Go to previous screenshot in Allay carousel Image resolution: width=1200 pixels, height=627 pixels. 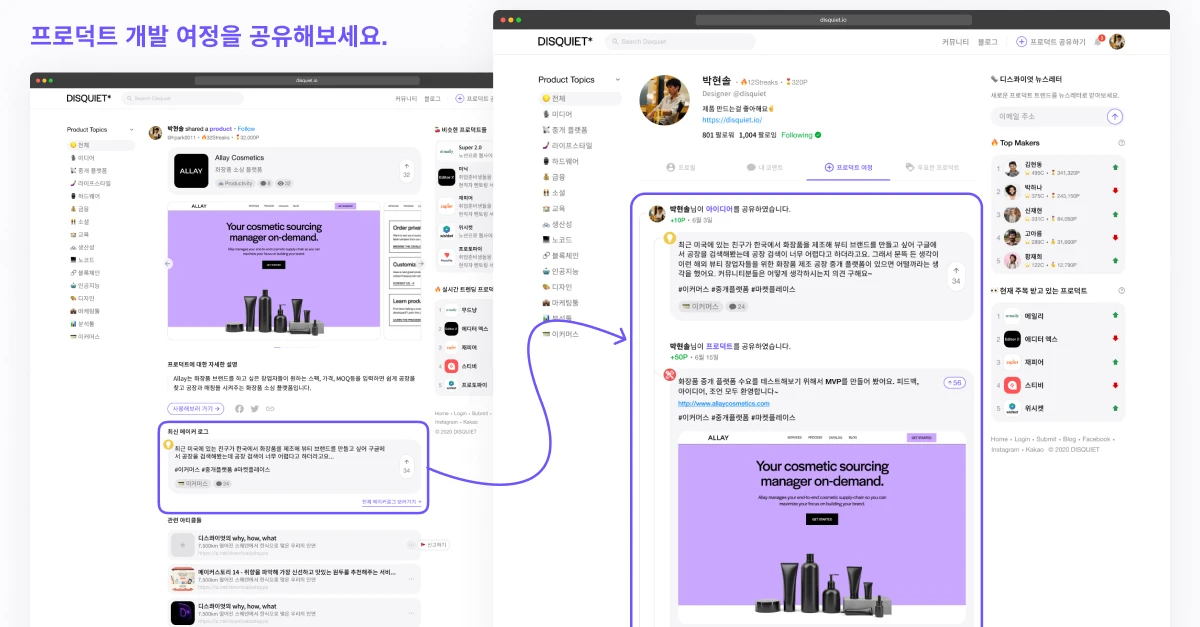pos(167,264)
